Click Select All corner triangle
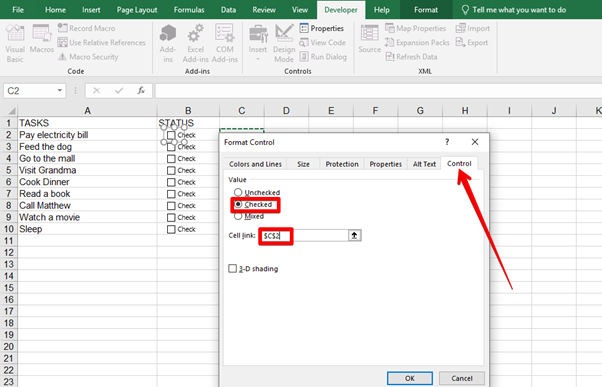This screenshot has height=387, width=602. tap(11, 111)
